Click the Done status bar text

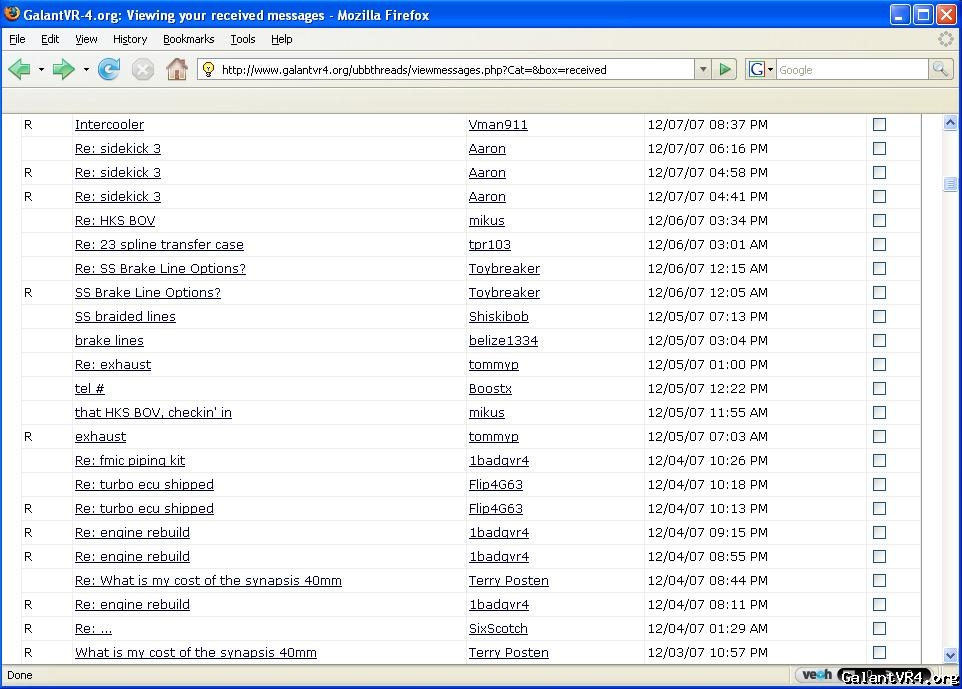pos(20,675)
